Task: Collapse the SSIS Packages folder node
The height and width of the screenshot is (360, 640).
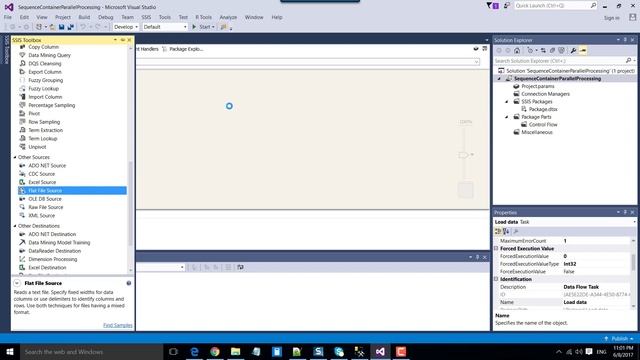Action: [x=507, y=102]
